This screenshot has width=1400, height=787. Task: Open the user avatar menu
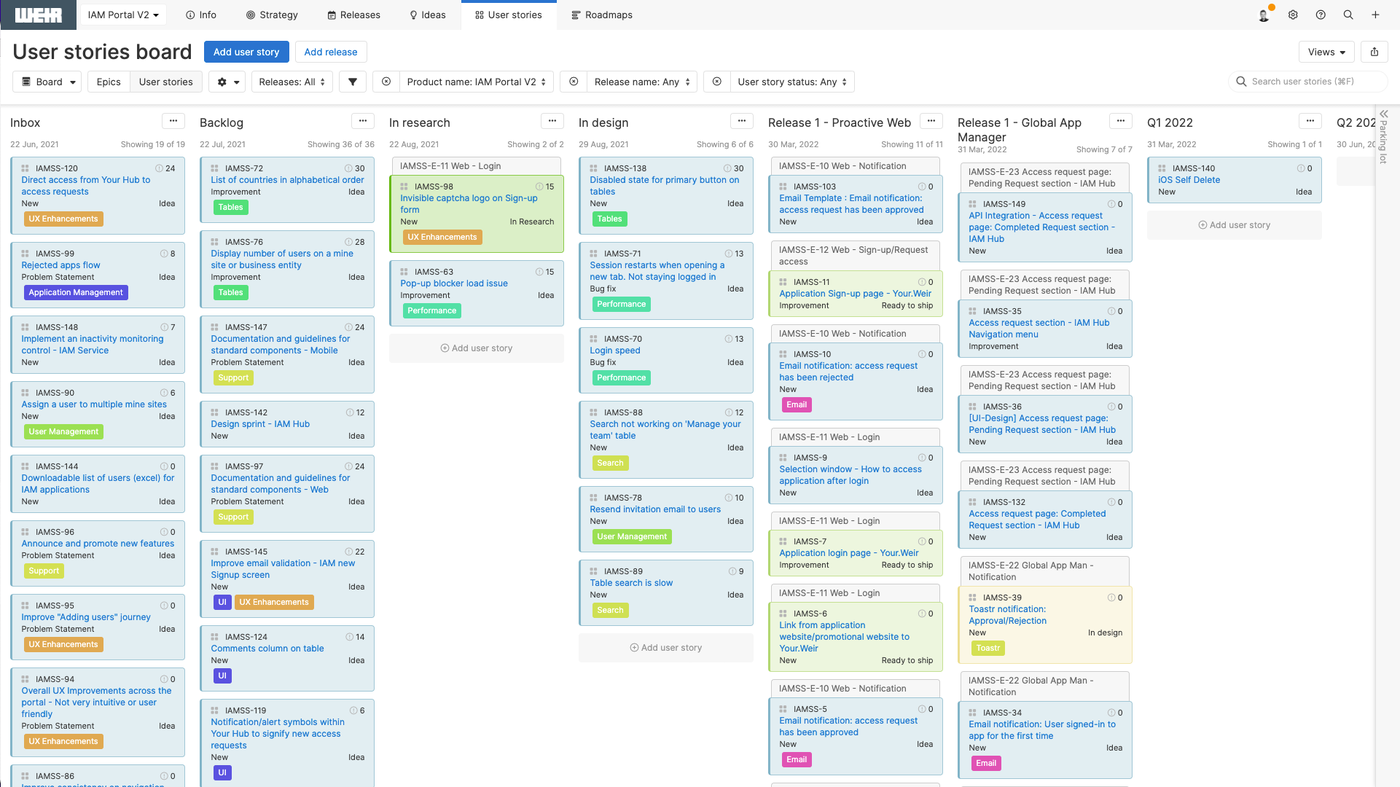(1265, 15)
